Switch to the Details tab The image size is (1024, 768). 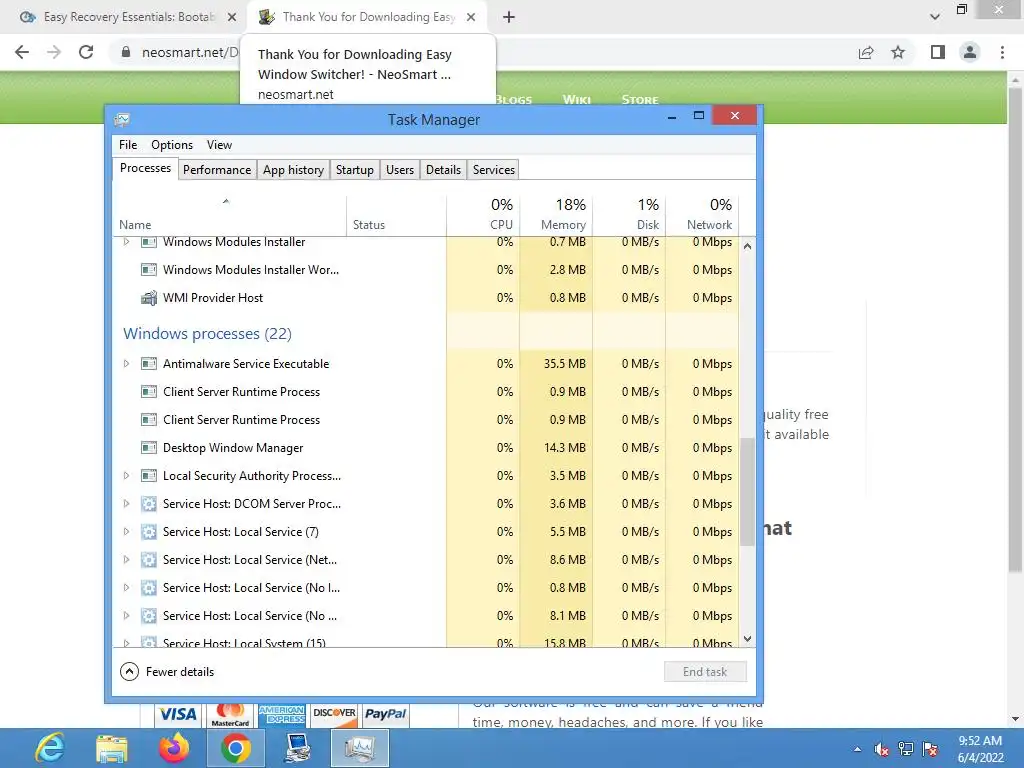[x=443, y=170]
